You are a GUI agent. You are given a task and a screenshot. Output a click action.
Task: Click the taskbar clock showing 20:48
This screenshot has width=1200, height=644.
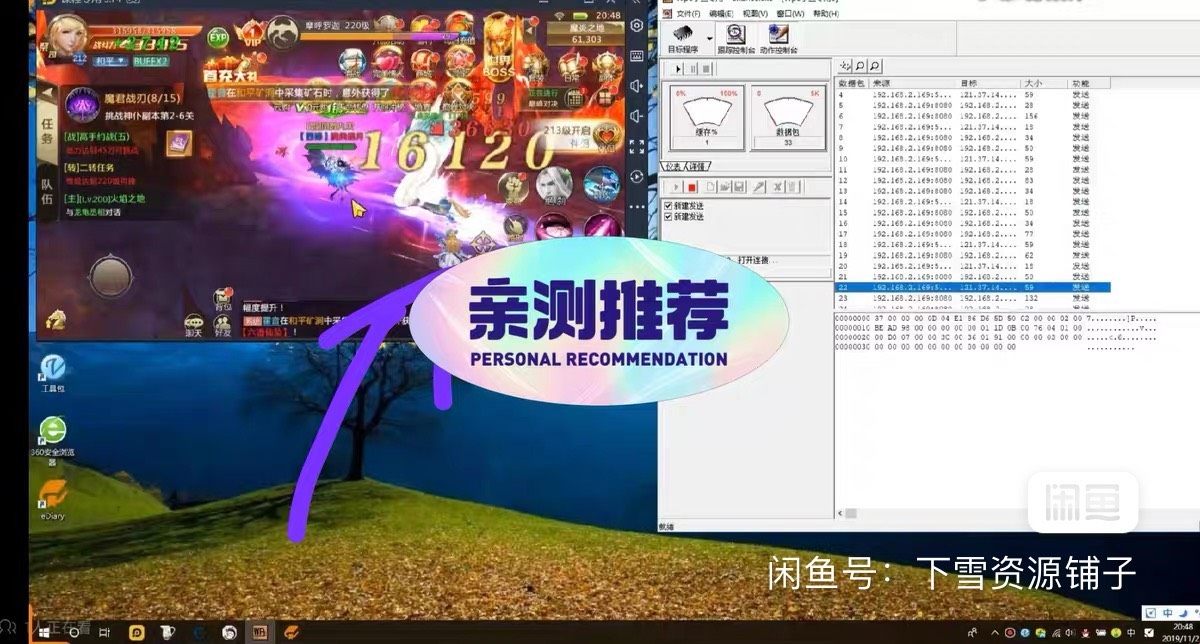click(x=1183, y=627)
